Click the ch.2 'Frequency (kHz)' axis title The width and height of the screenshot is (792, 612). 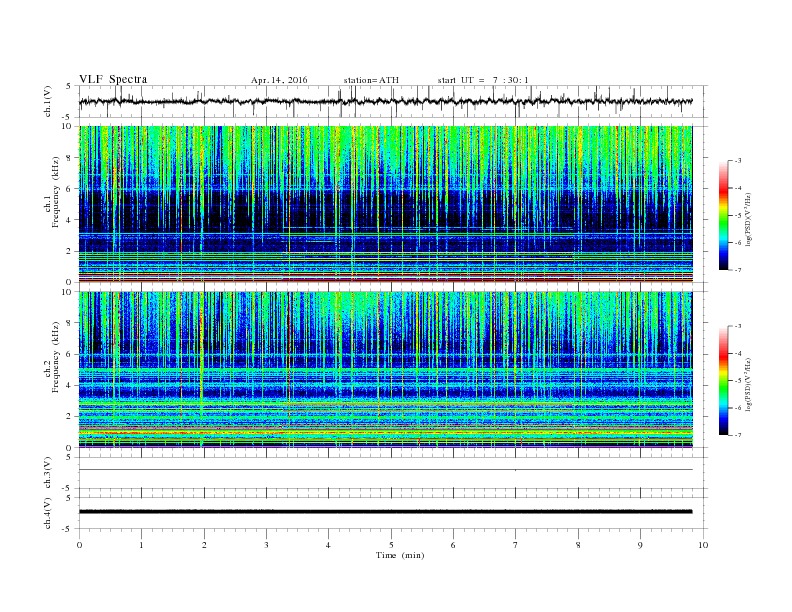tap(56, 356)
